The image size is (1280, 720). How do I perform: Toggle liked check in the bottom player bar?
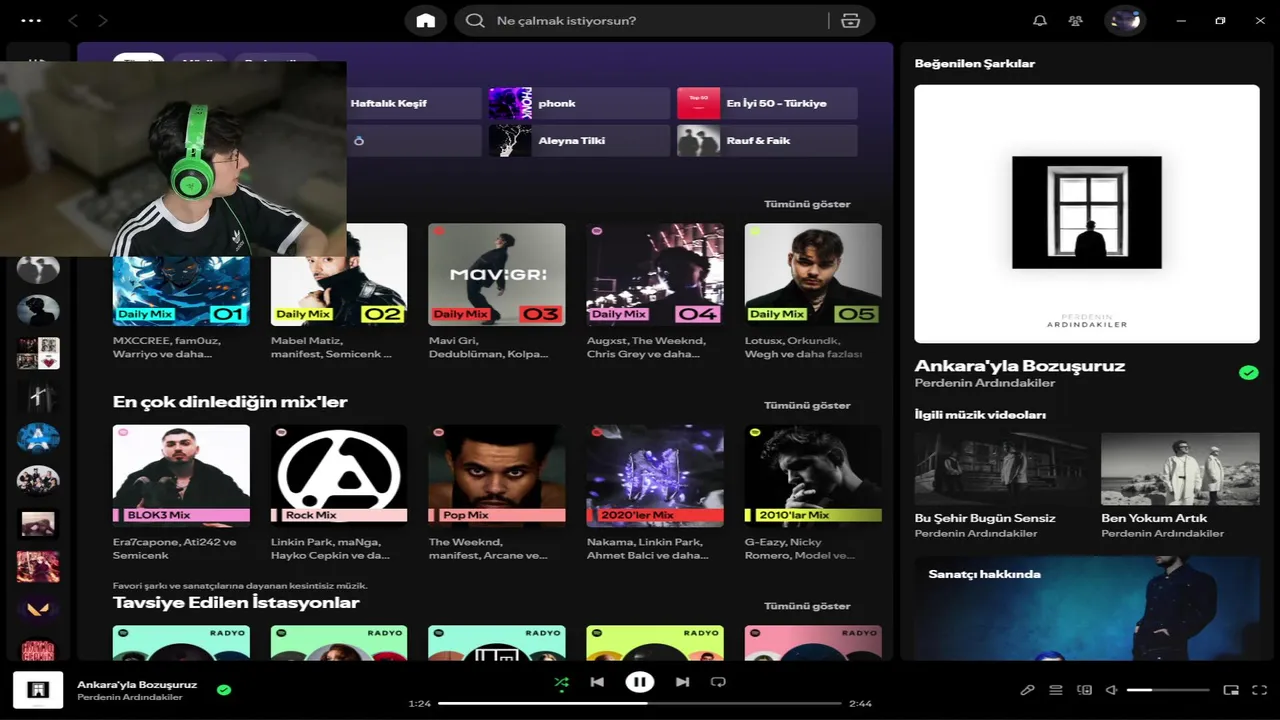click(224, 689)
